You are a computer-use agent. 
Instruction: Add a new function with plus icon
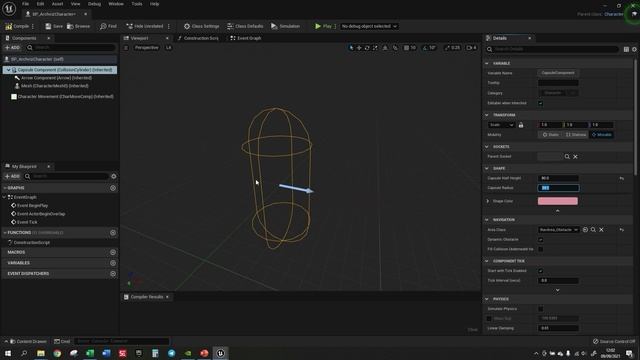tap(113, 233)
